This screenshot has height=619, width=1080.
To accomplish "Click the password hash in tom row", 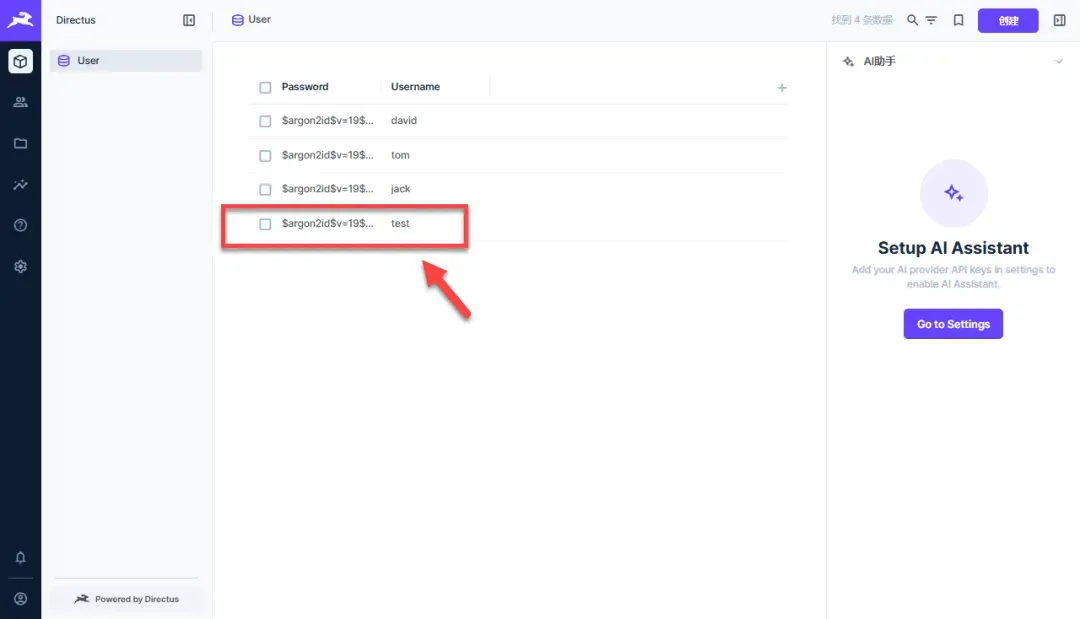I will pos(327,155).
